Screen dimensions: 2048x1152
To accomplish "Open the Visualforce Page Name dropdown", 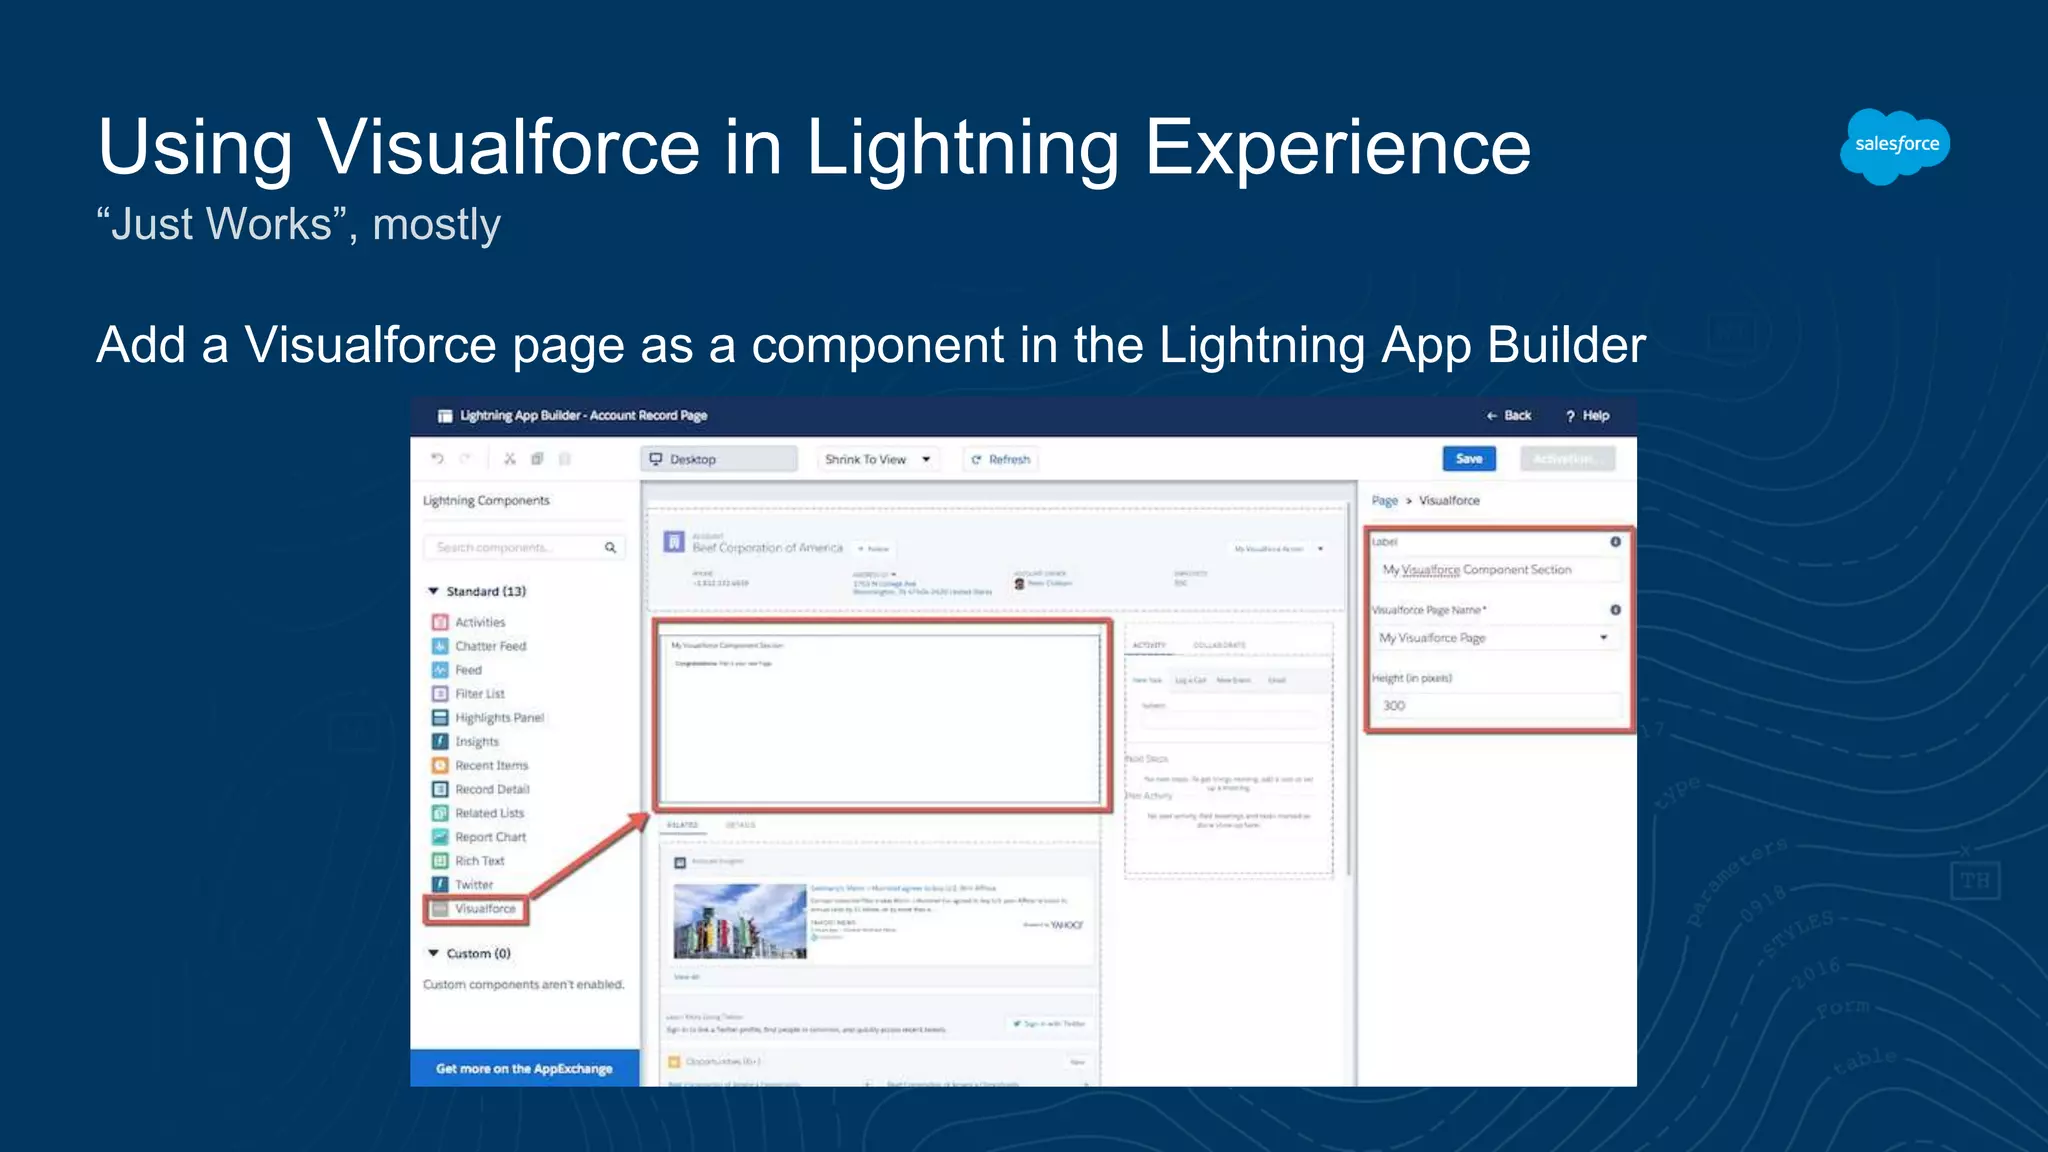I will [x=1496, y=637].
